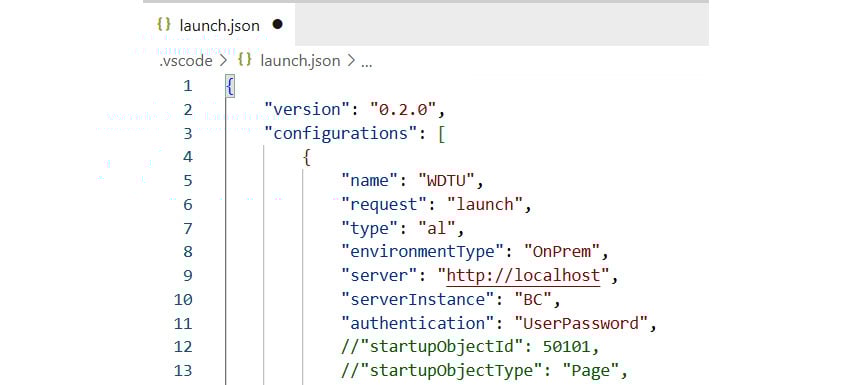Select the launch.json editor tab
This screenshot has width=851, height=385.
219,25
